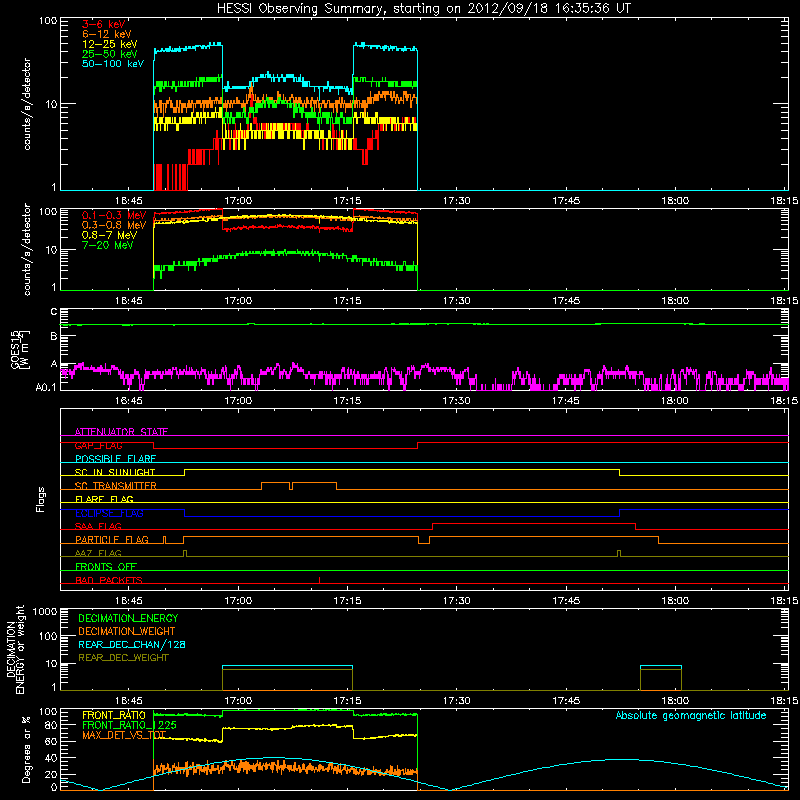
Task: Click the FRONT_RATIO legend entry
Action: (x=114, y=715)
